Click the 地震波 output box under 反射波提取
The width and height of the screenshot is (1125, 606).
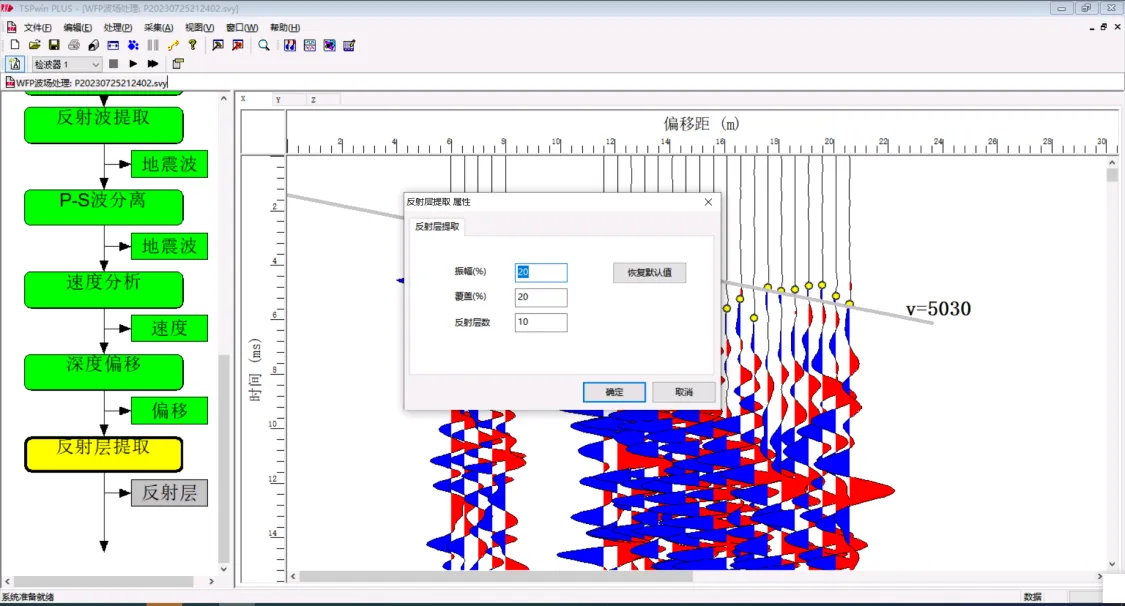click(x=169, y=164)
